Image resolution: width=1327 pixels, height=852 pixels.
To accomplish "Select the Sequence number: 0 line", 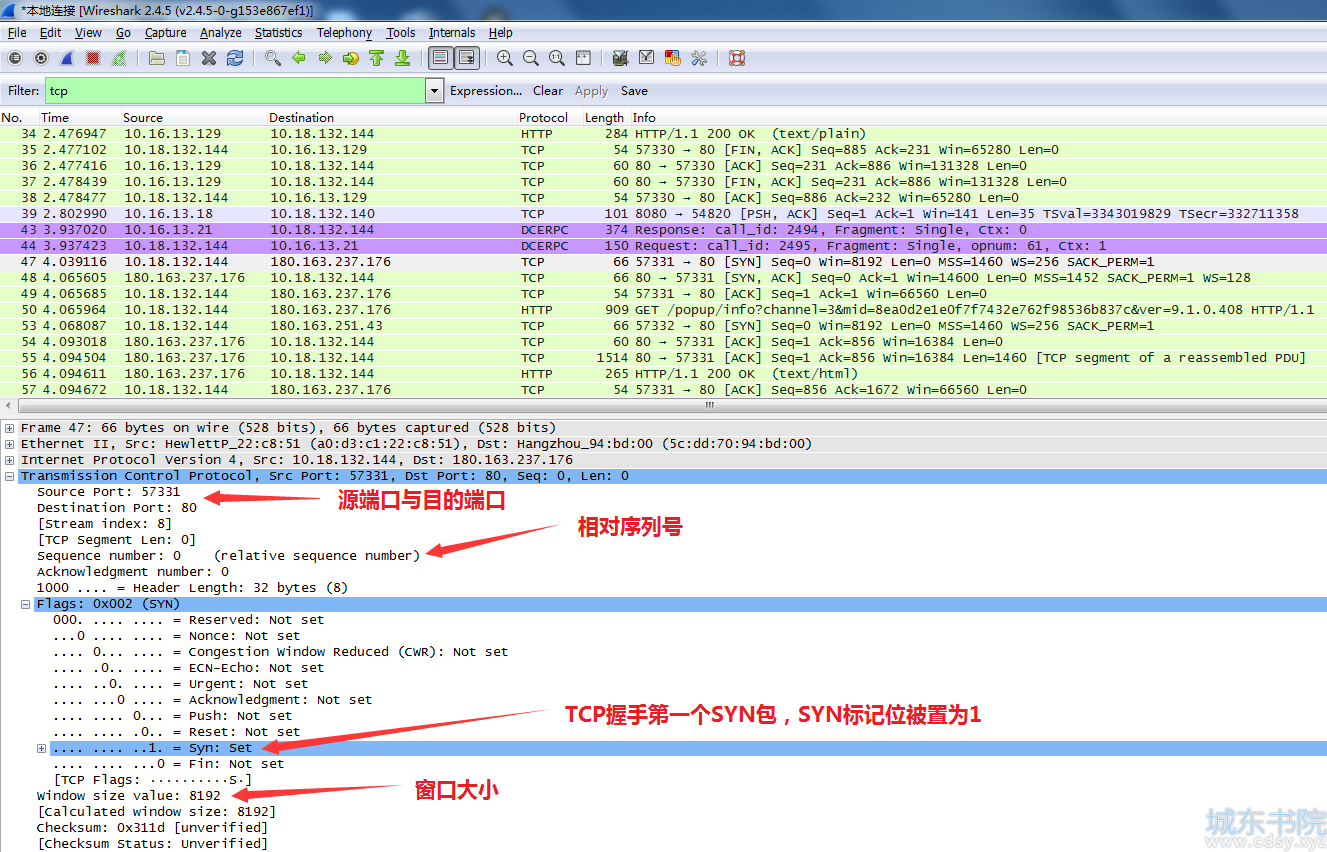I will 228,556.
